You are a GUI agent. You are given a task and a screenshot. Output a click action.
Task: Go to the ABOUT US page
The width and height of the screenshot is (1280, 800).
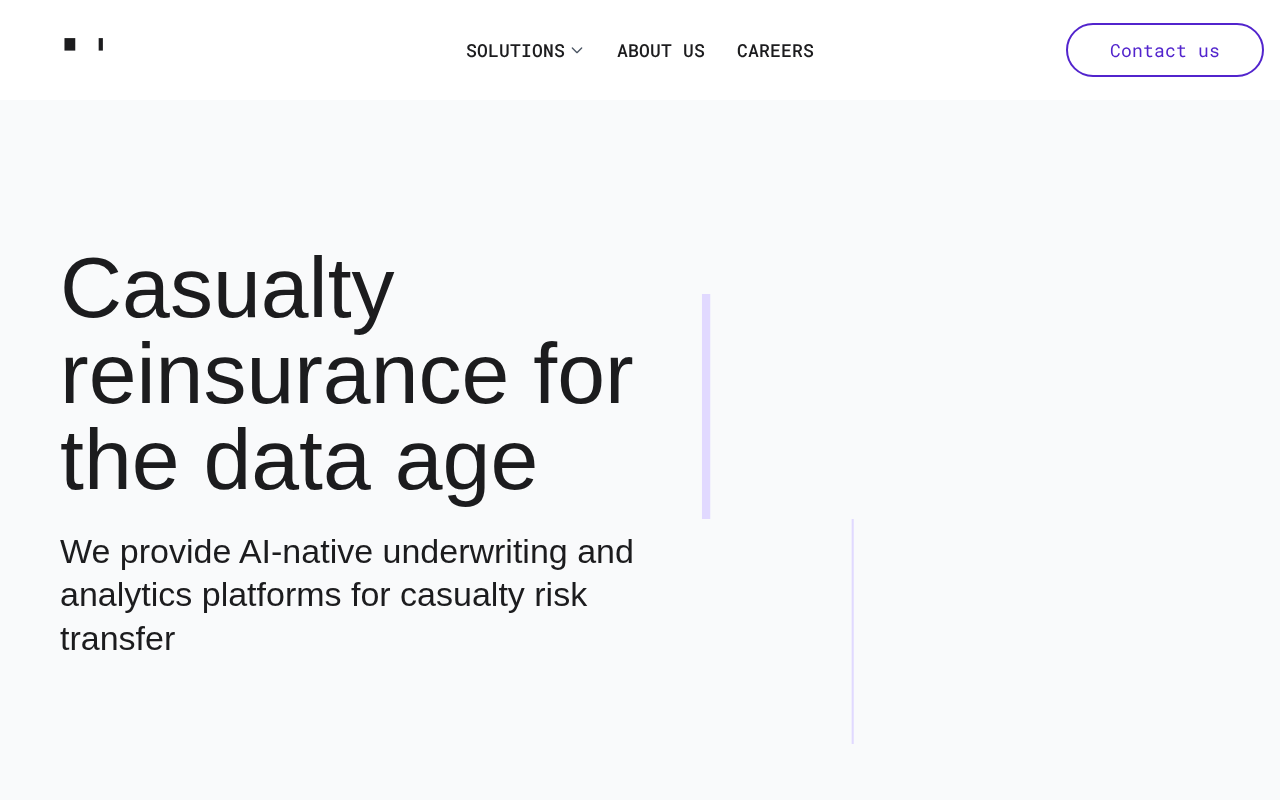point(661,51)
